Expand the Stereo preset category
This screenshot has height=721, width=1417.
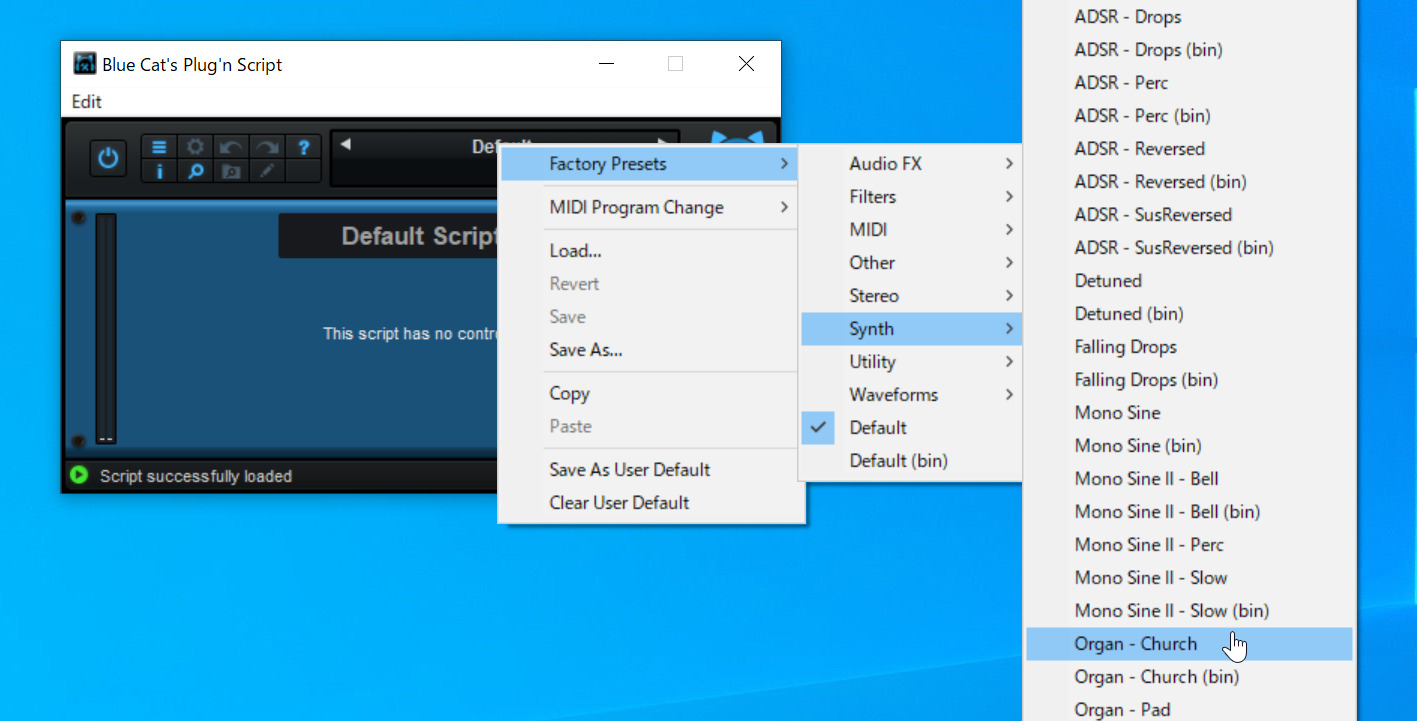(910, 296)
